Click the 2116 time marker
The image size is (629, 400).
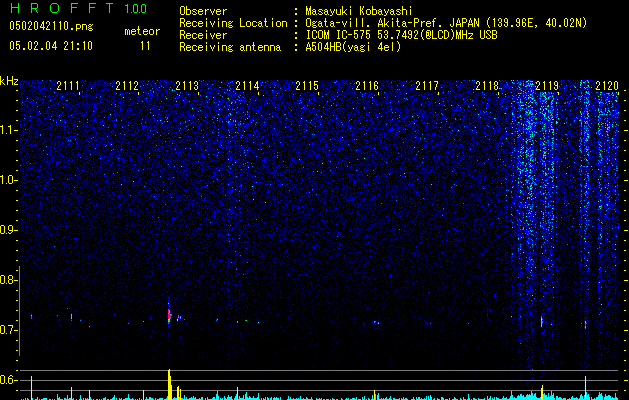click(367, 86)
